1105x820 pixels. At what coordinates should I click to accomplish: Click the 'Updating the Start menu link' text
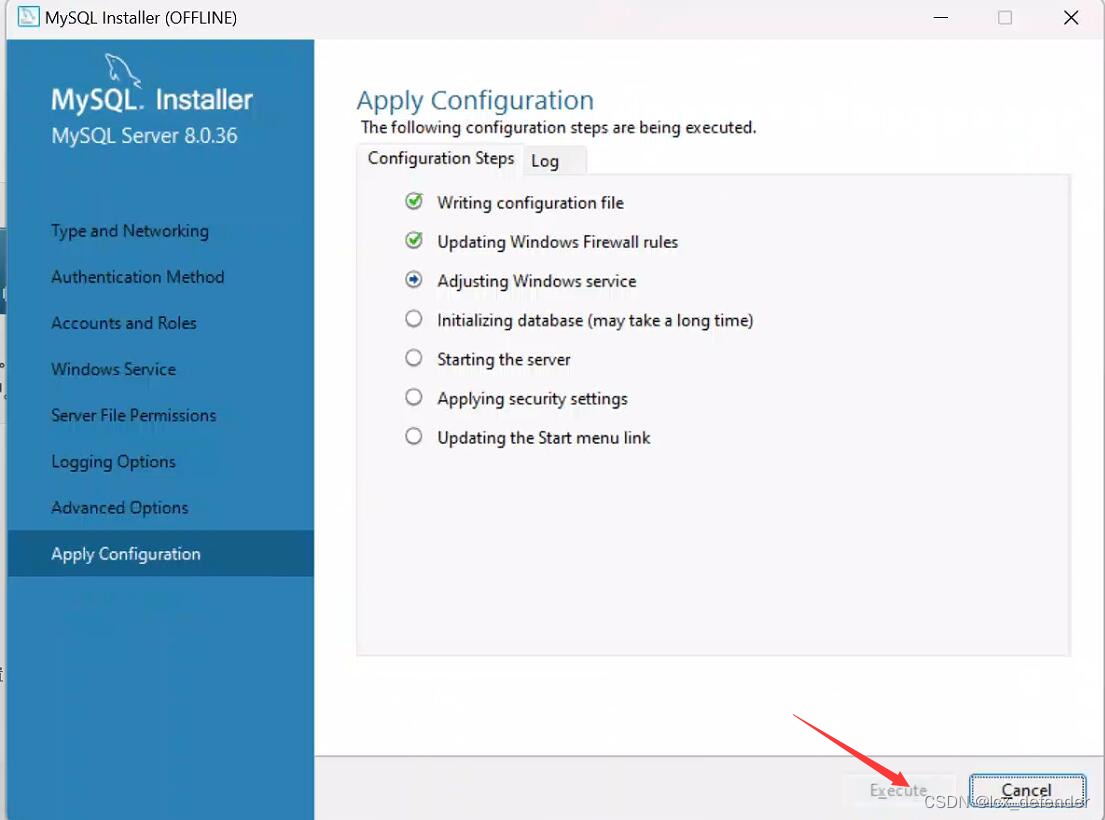(543, 437)
